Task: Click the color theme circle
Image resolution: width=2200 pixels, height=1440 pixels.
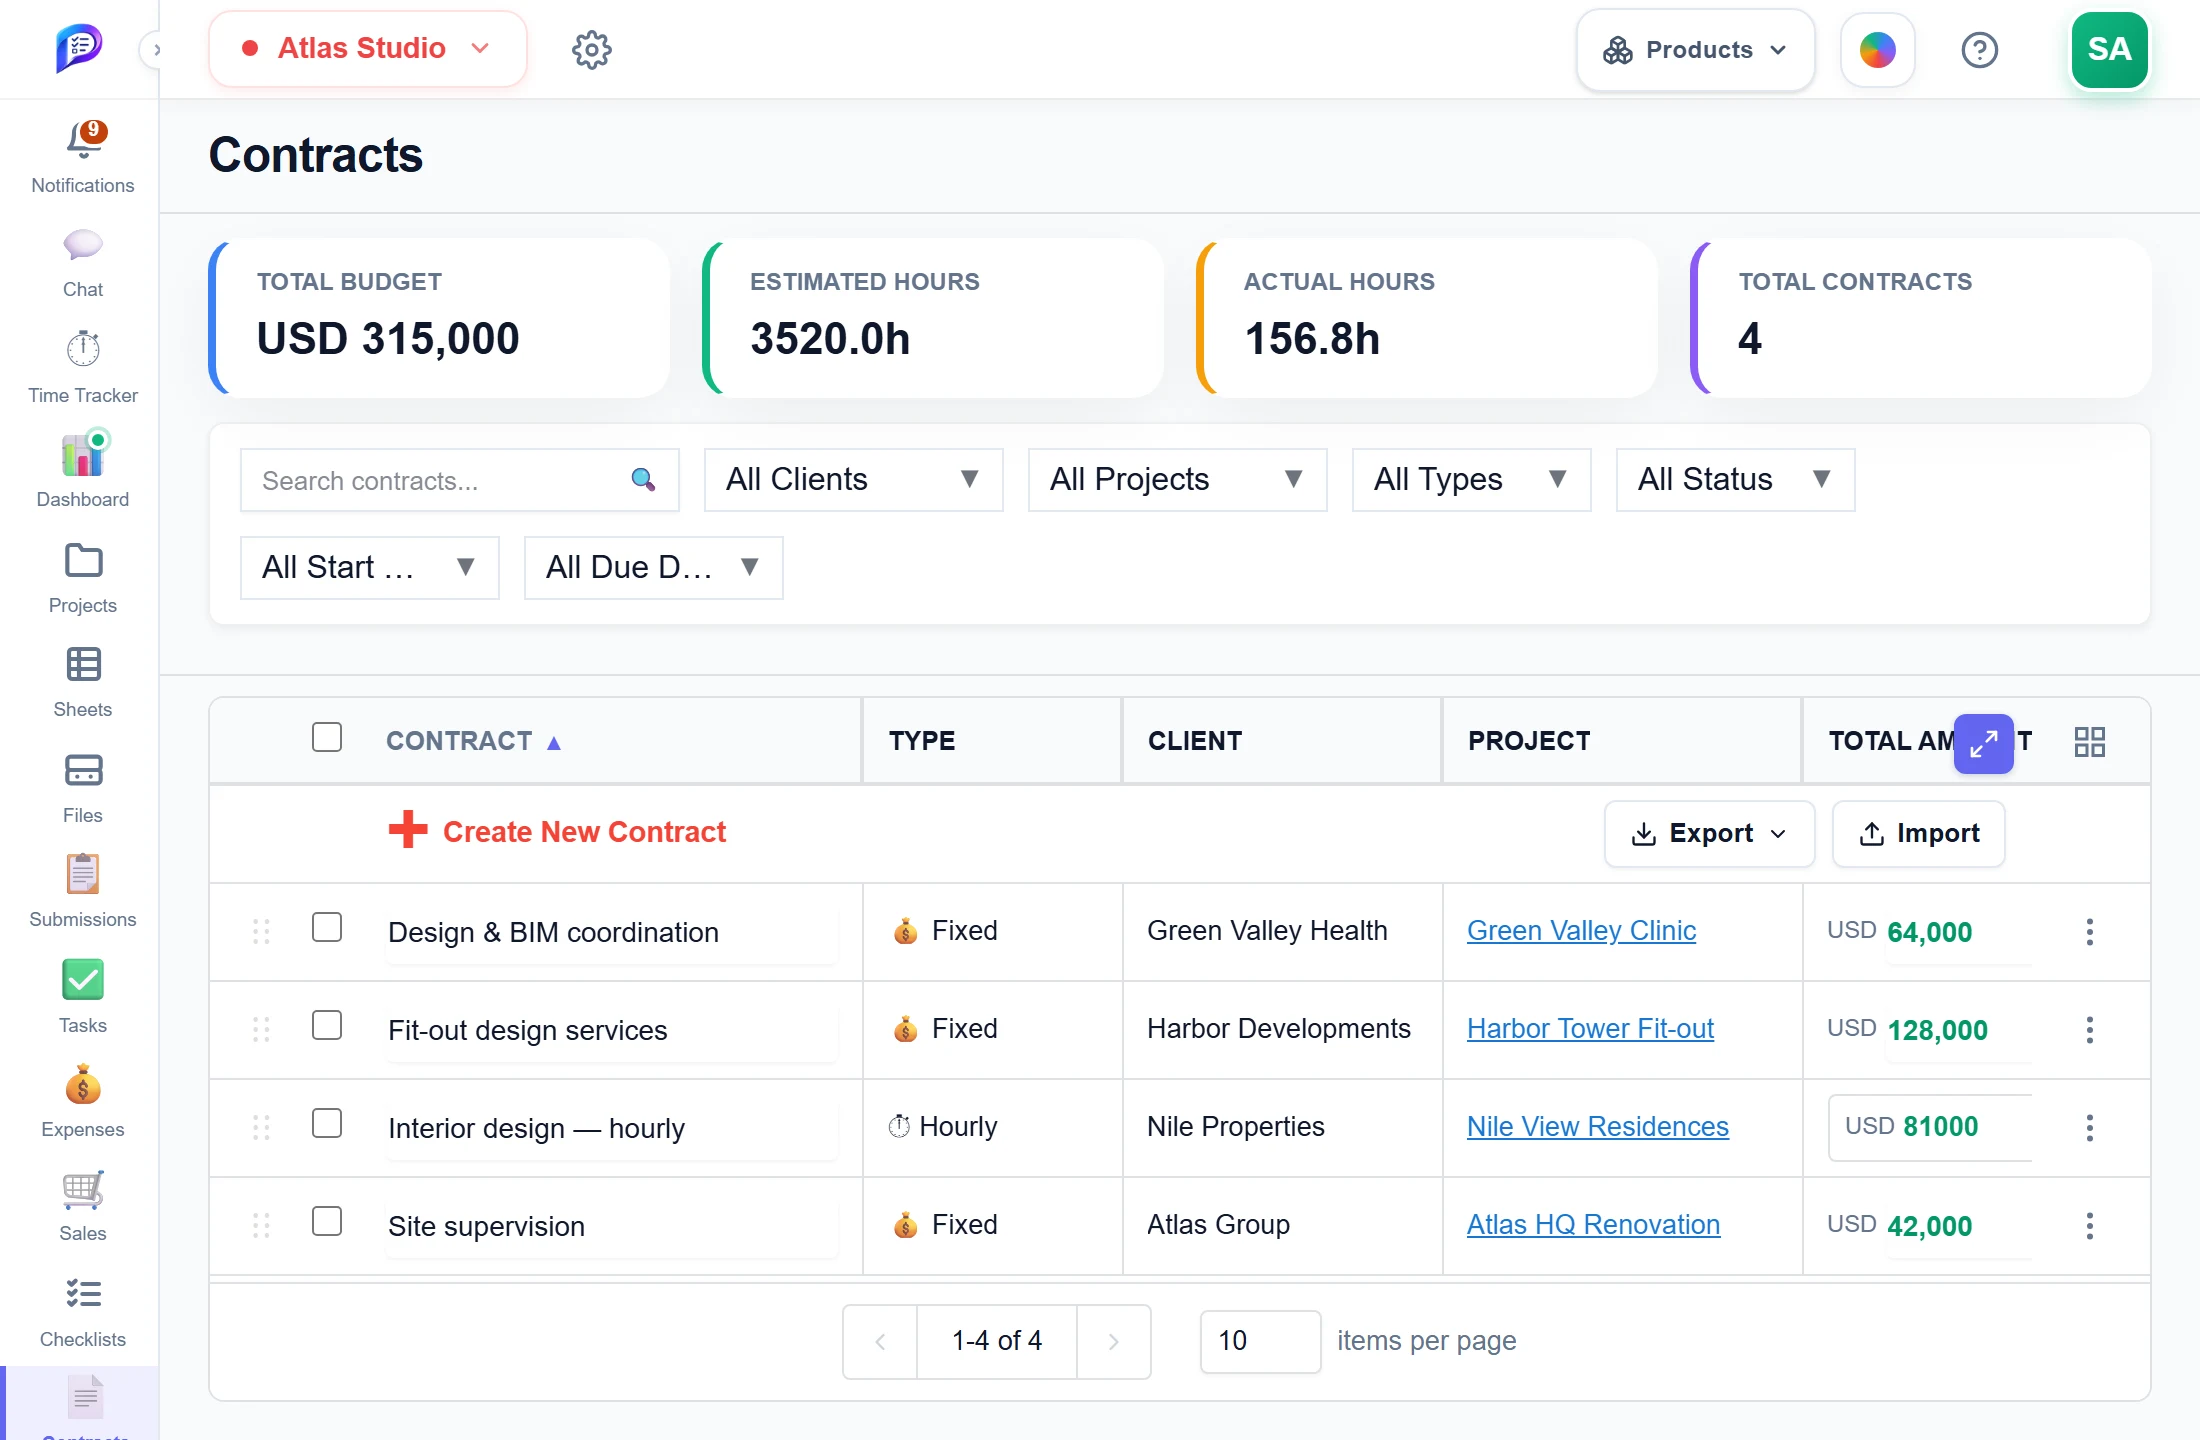Action: tap(1877, 50)
